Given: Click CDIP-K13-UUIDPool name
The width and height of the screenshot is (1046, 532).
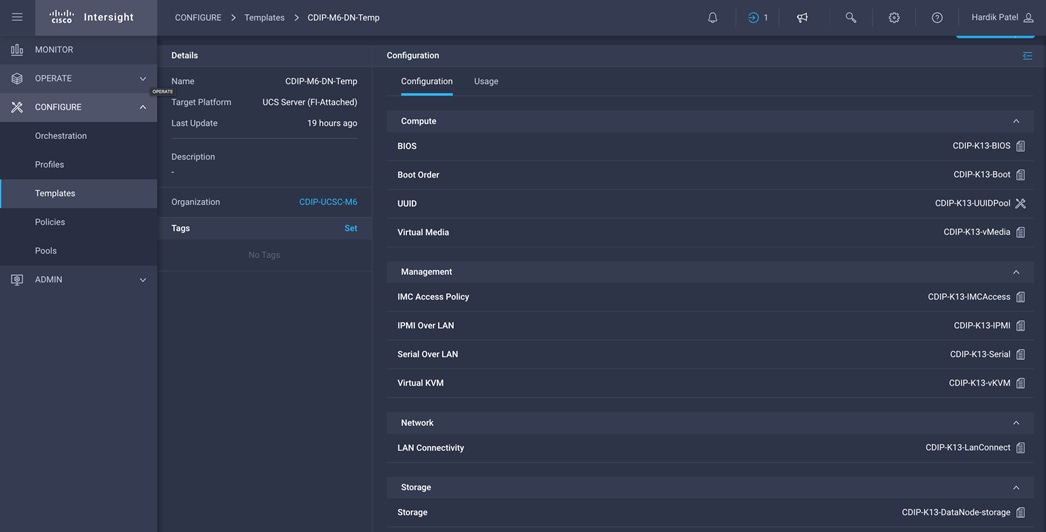Looking at the screenshot, I should pyautogui.click(x=973, y=204).
